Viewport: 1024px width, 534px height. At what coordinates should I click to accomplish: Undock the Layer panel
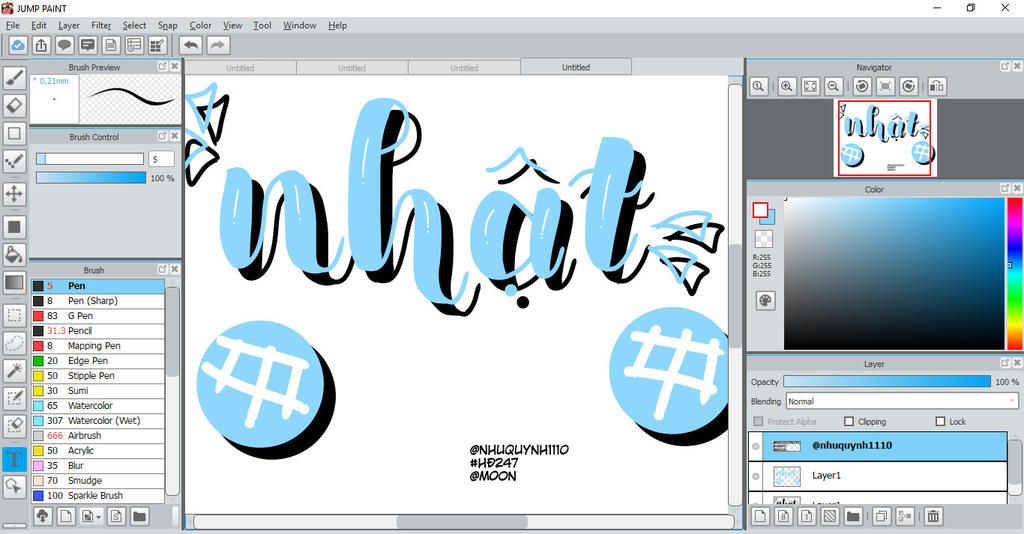point(1005,363)
